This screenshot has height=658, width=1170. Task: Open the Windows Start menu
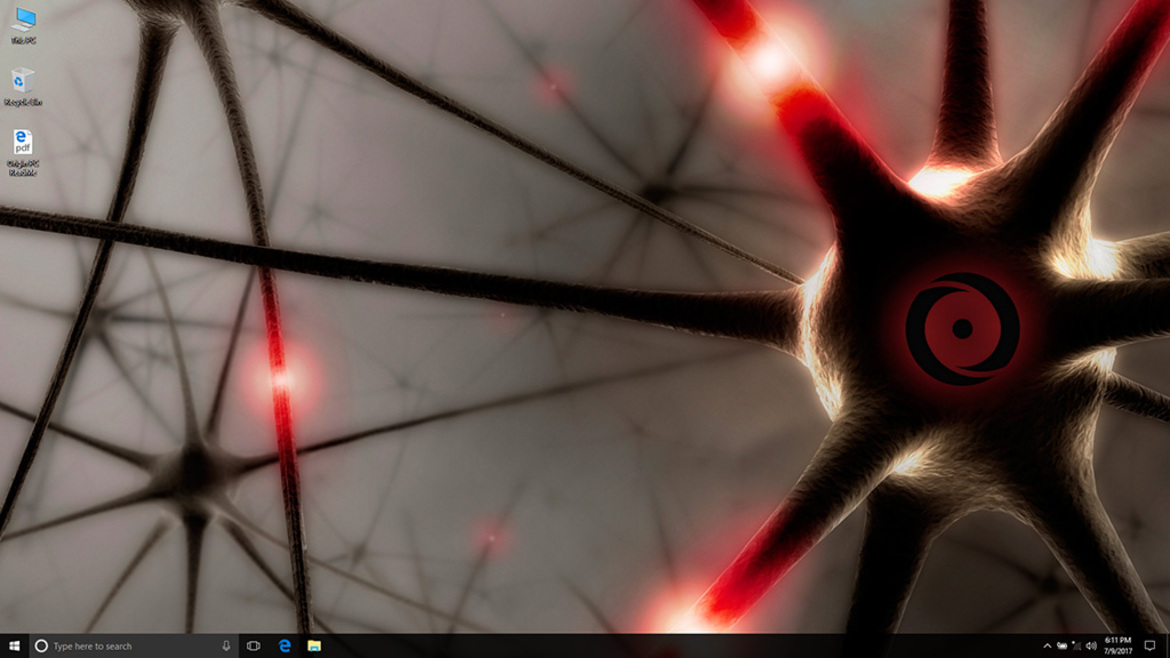(x=14, y=646)
